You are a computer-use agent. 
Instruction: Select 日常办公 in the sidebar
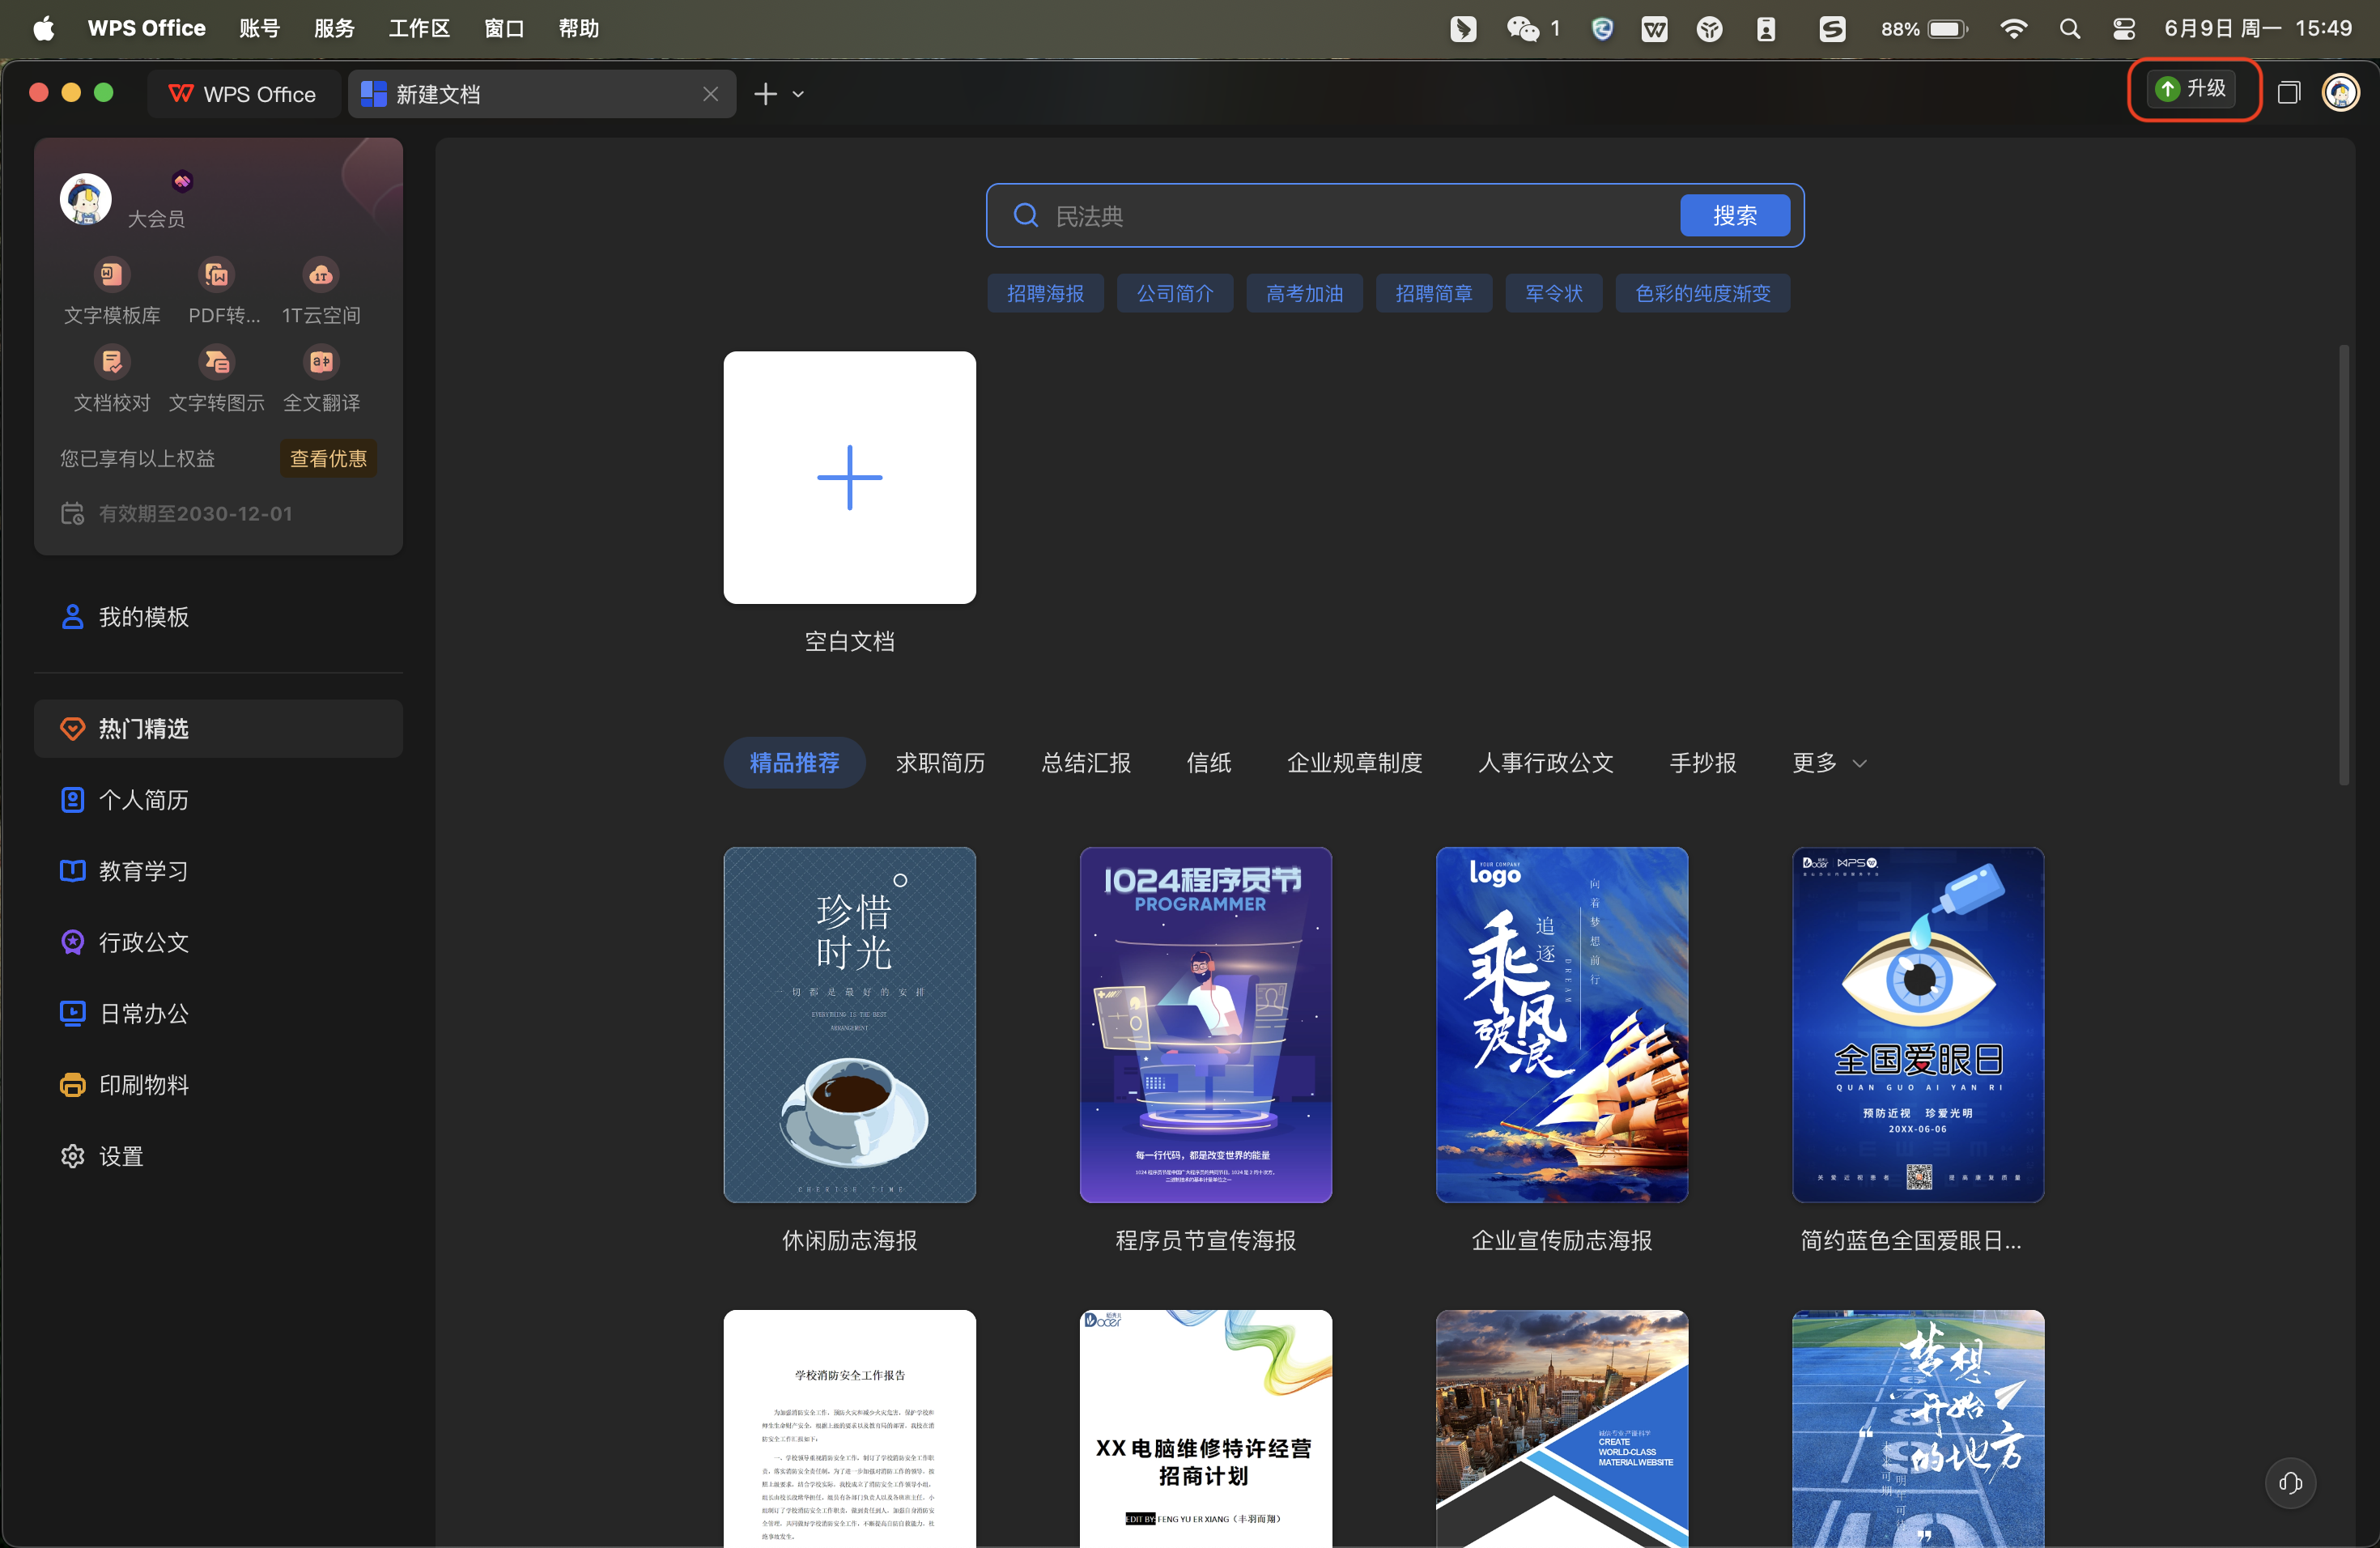coord(218,1013)
